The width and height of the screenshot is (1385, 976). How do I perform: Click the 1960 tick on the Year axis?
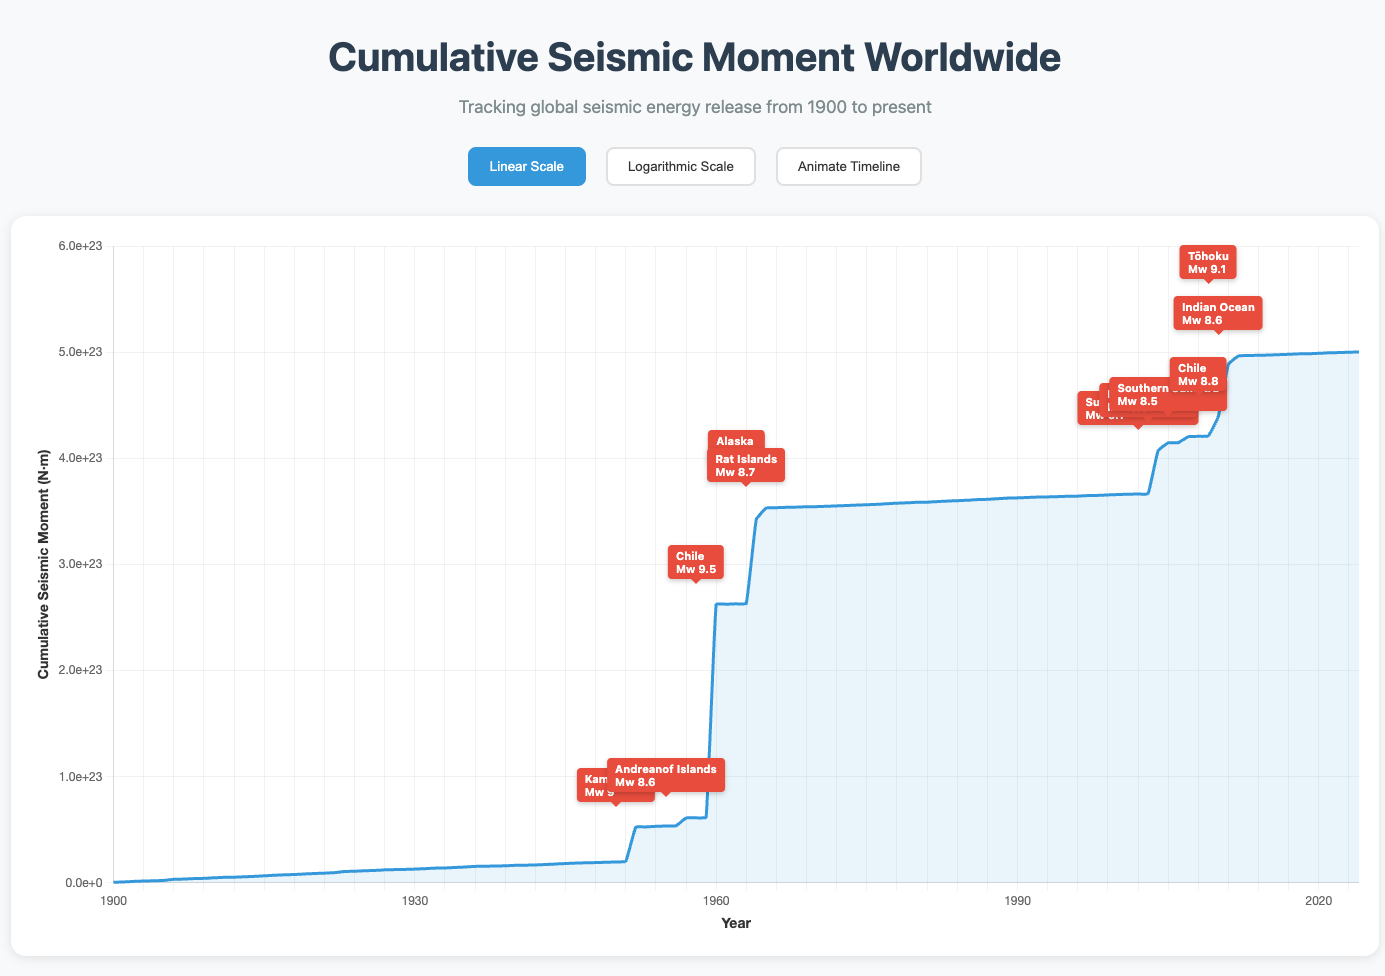[x=716, y=901]
